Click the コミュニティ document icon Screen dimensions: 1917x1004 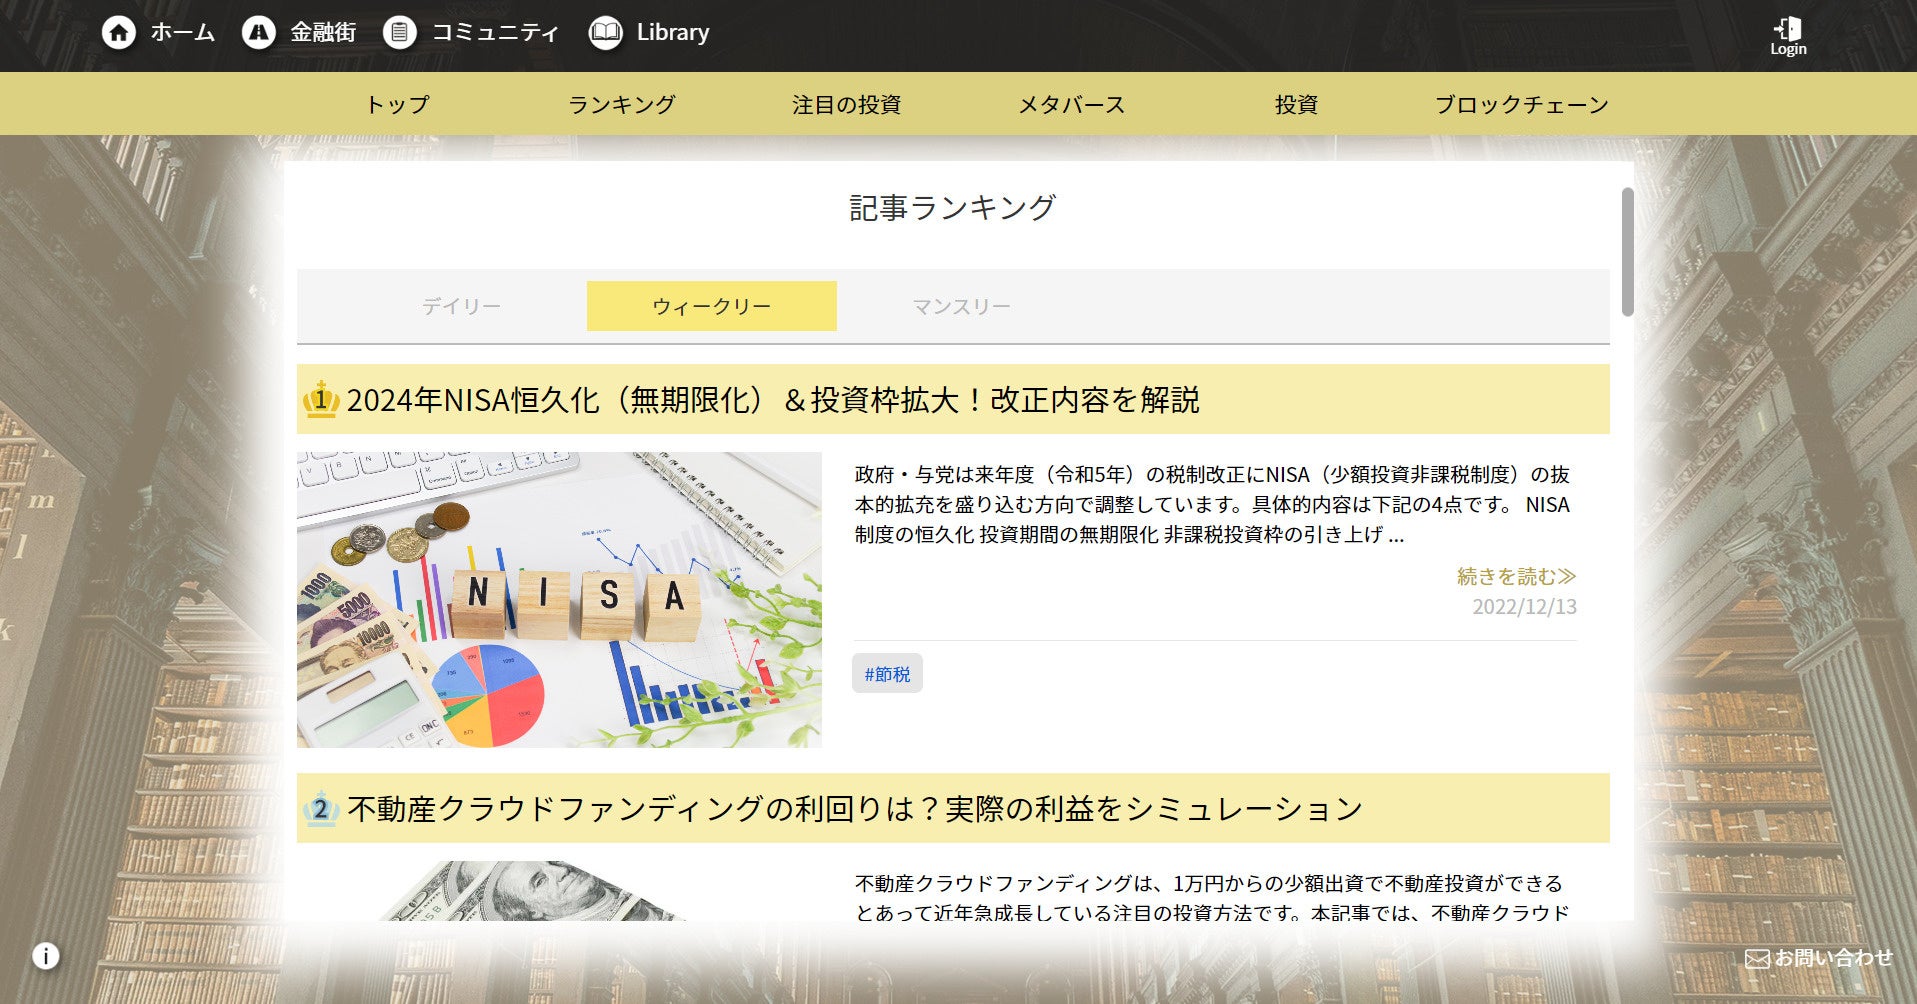(399, 33)
